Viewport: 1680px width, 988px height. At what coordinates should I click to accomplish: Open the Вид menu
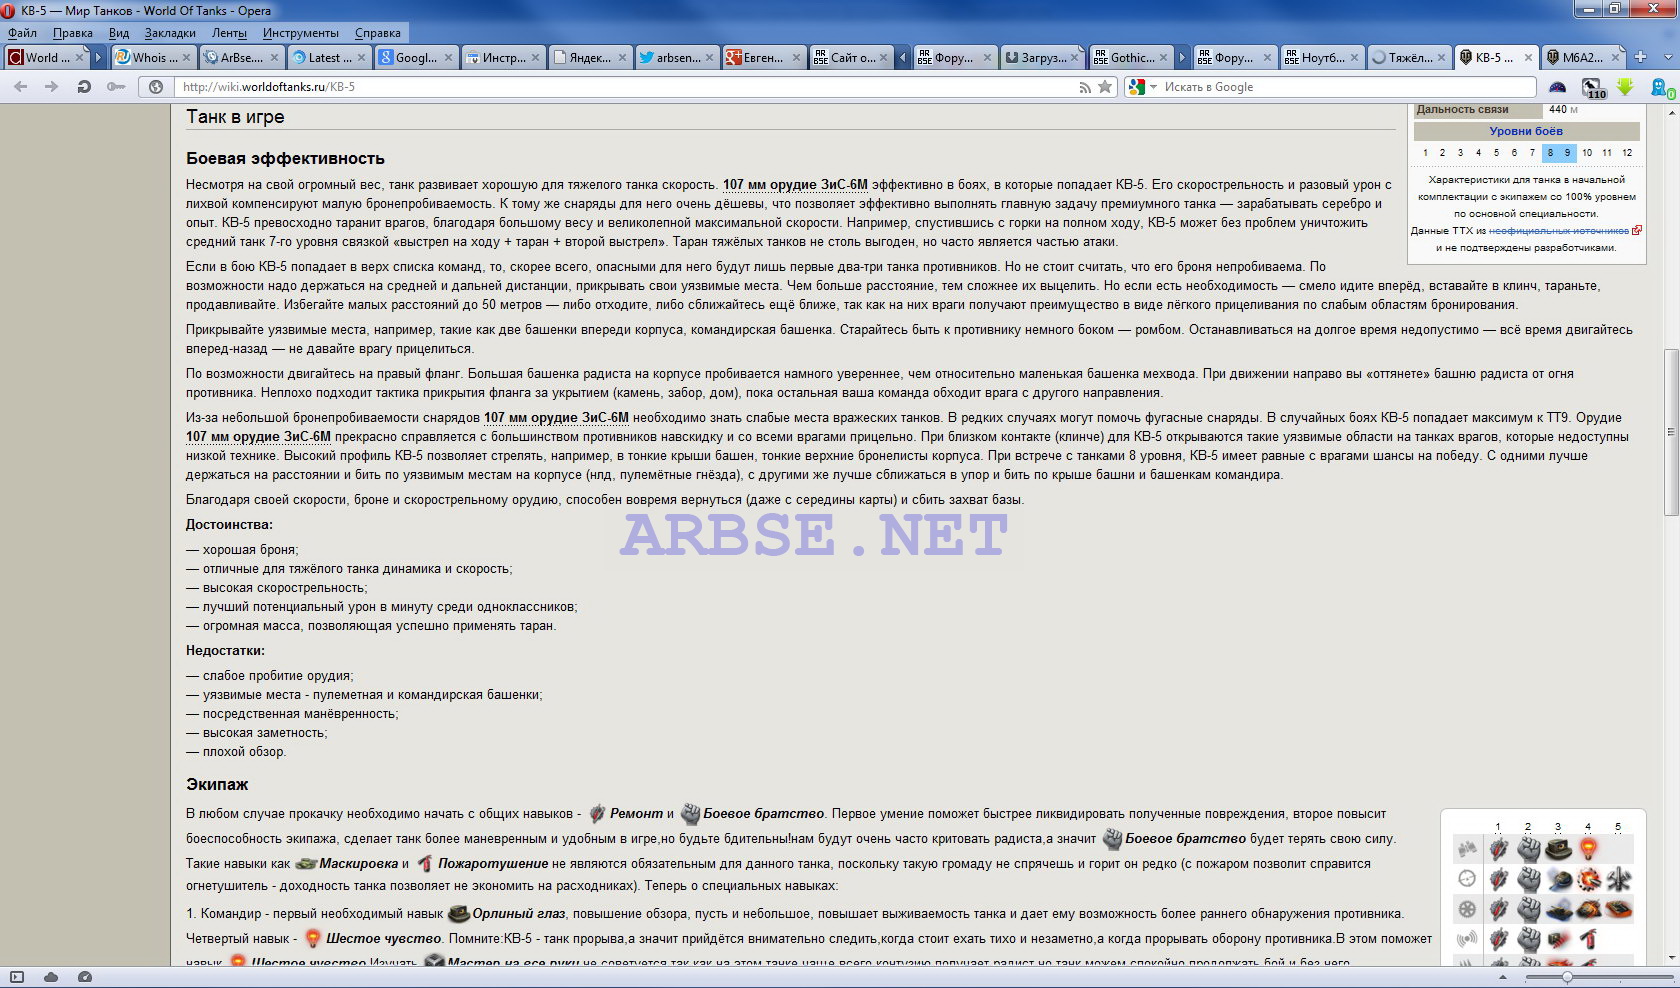pyautogui.click(x=119, y=33)
